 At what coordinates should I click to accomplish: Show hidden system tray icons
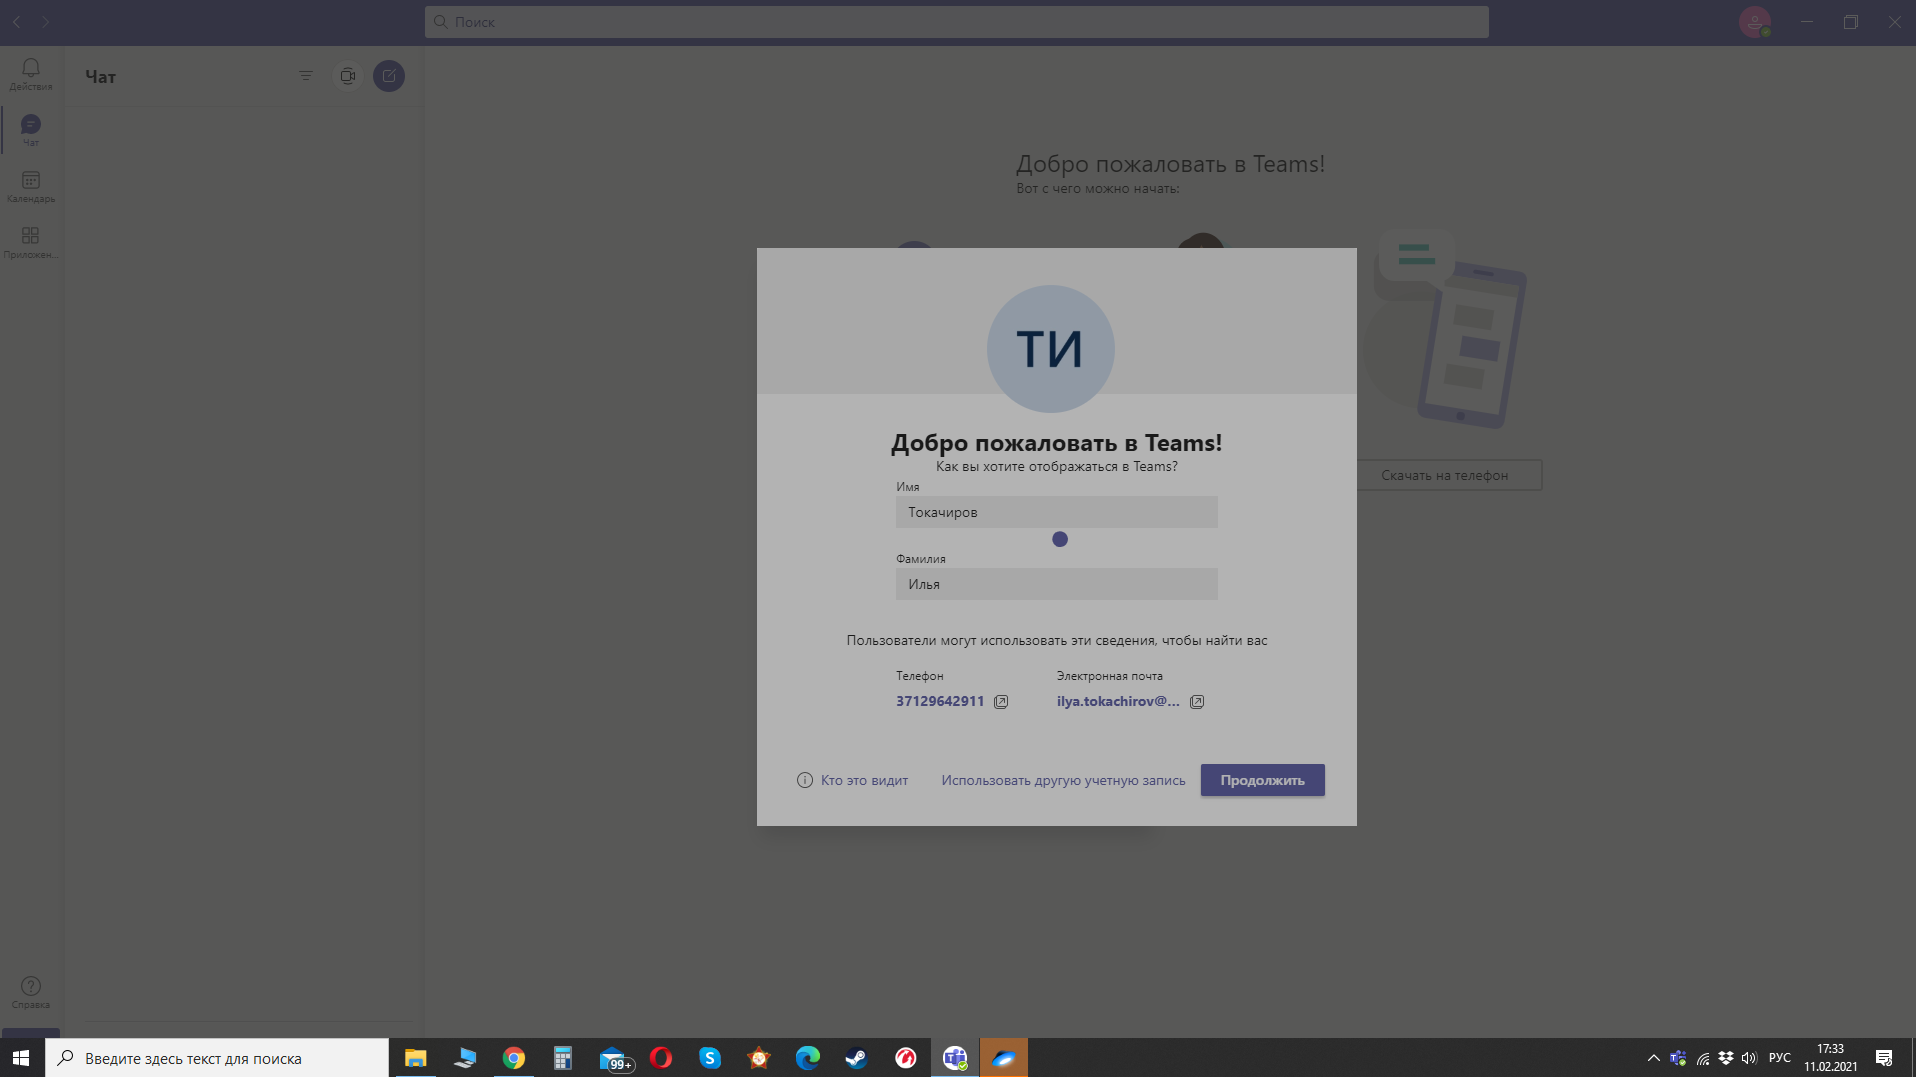(x=1654, y=1058)
